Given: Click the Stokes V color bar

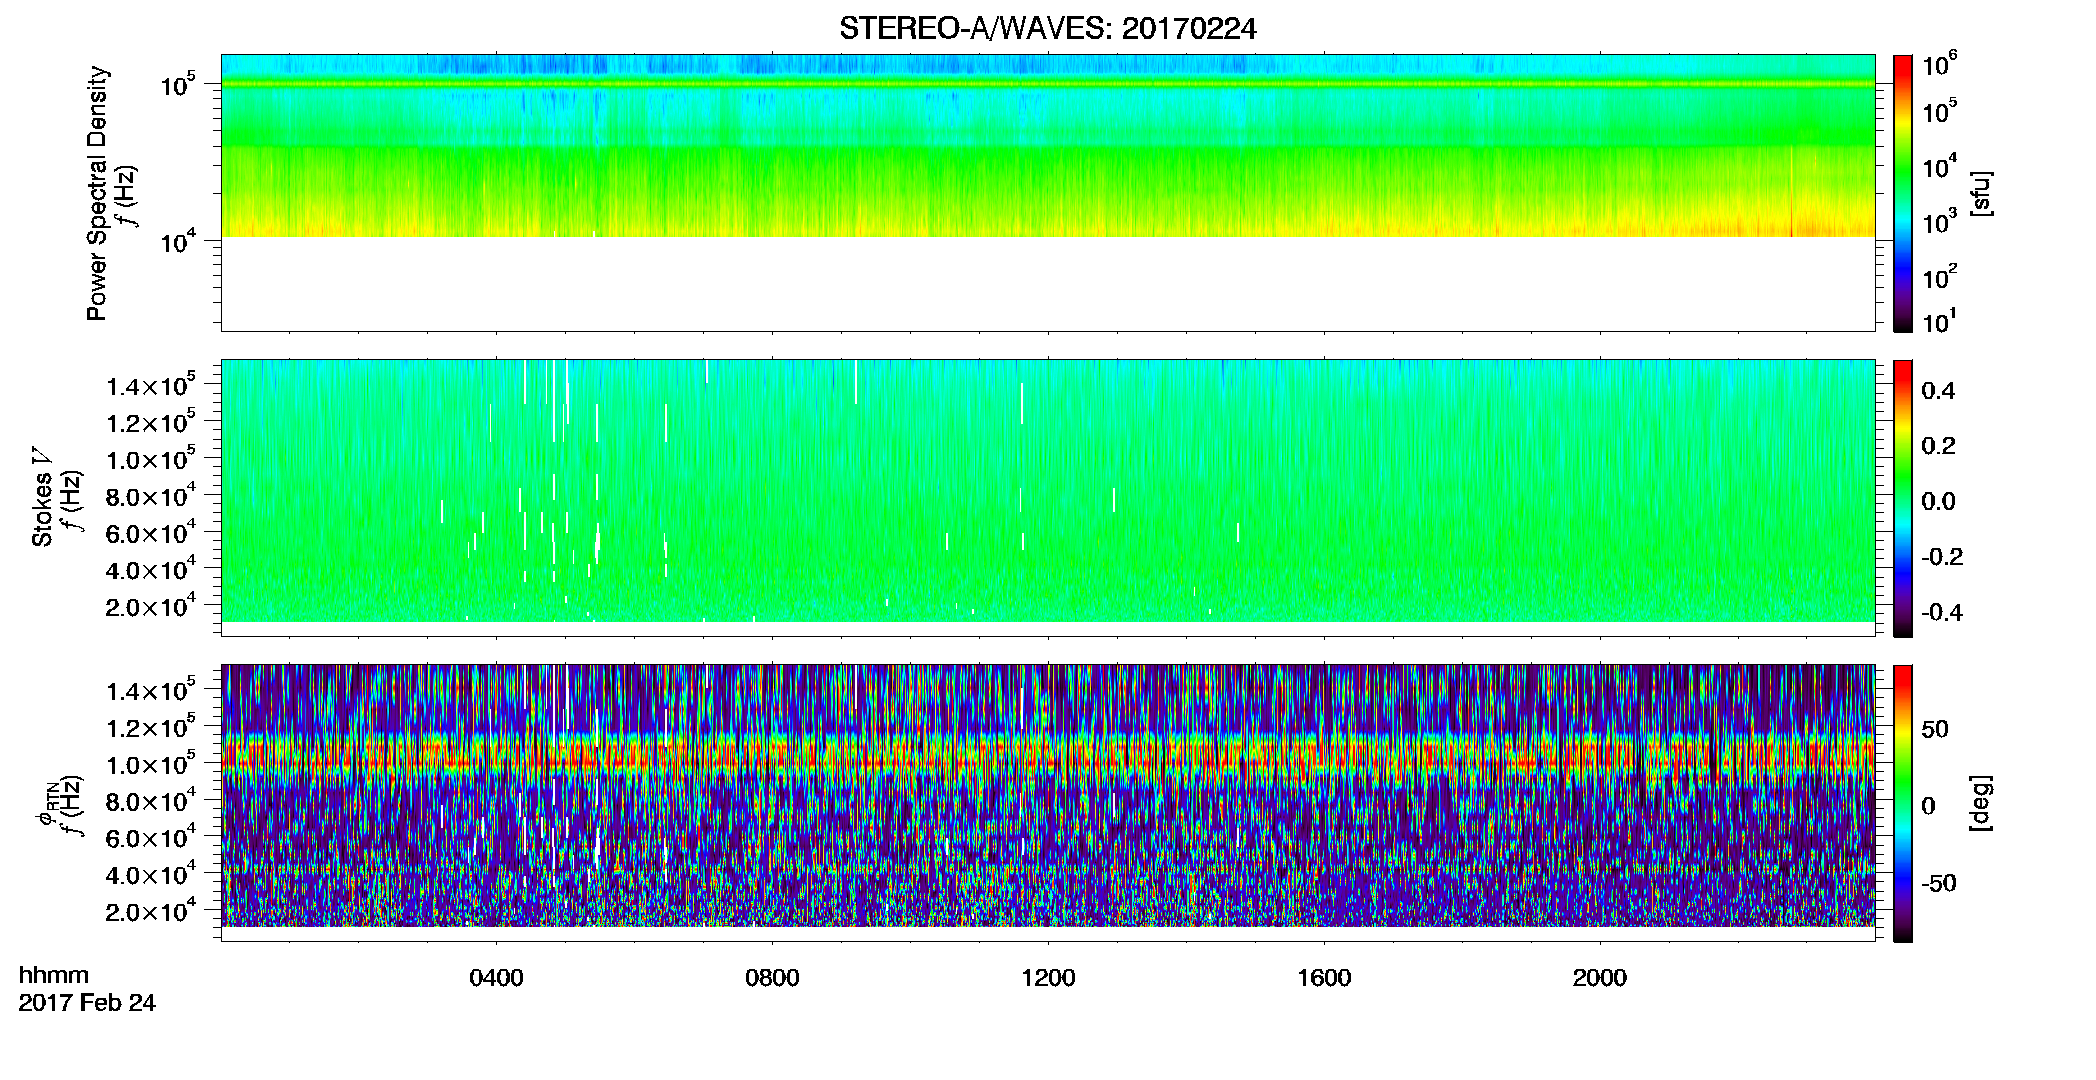Looking at the screenshot, I should pos(1903,498).
